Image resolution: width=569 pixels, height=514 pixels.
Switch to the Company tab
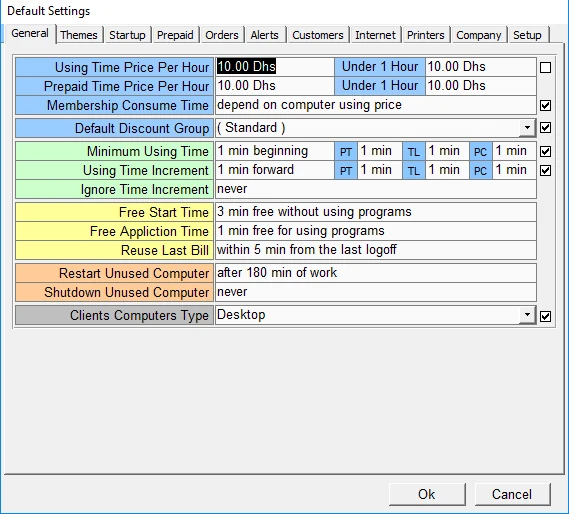pos(479,35)
